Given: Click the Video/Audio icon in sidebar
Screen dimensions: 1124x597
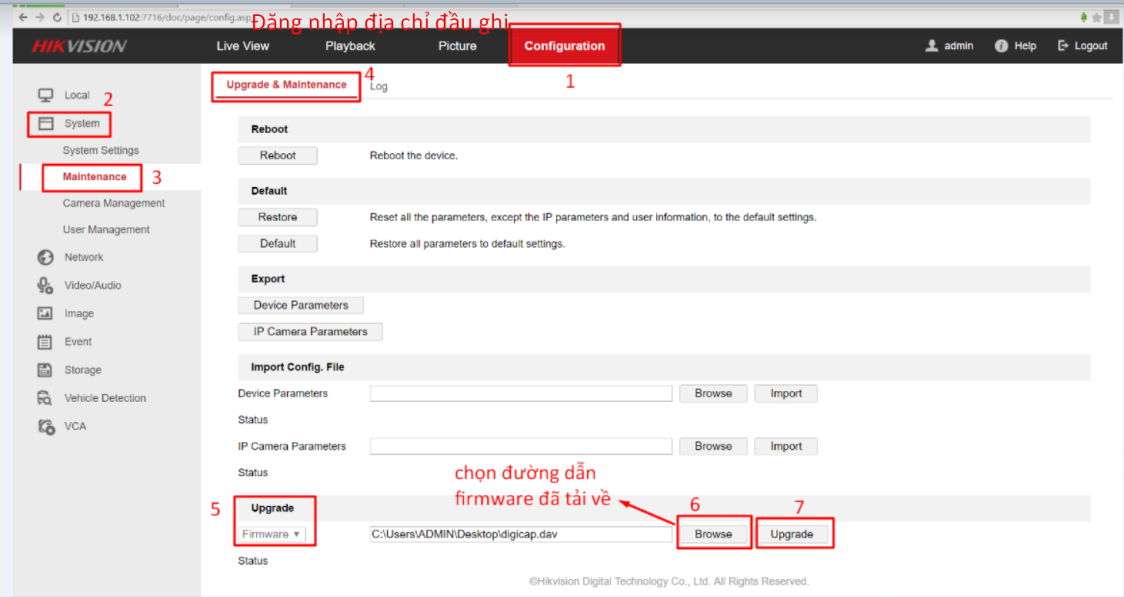Looking at the screenshot, I should pos(45,285).
